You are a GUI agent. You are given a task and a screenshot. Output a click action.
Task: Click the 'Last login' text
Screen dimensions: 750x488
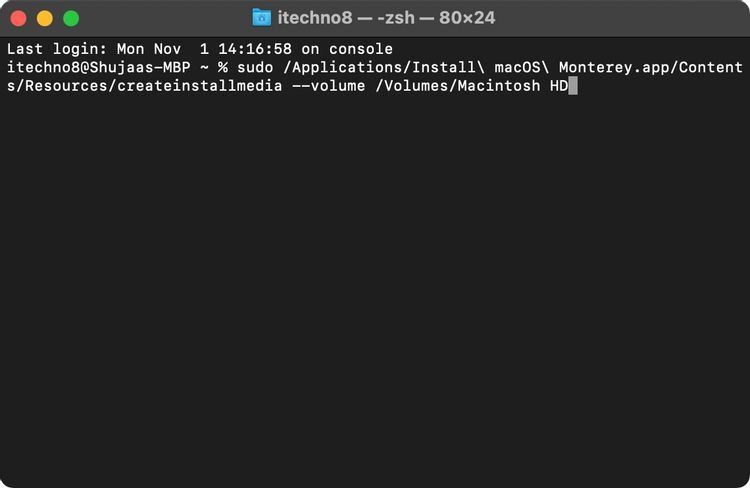(x=48, y=49)
